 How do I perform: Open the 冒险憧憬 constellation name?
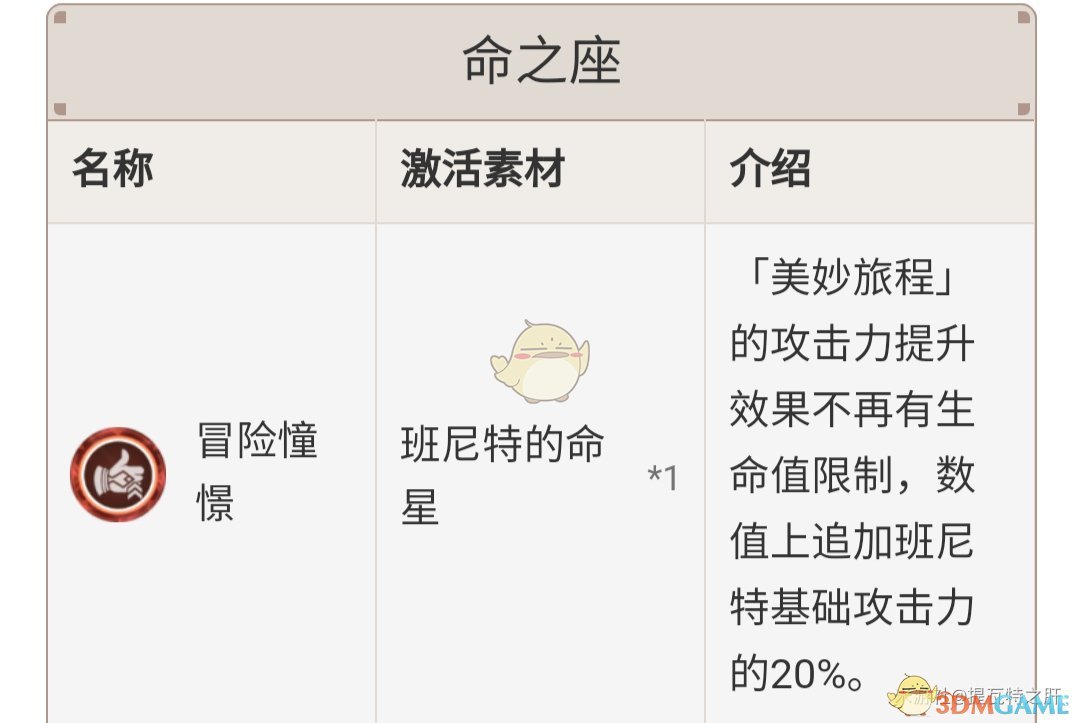(x=257, y=472)
